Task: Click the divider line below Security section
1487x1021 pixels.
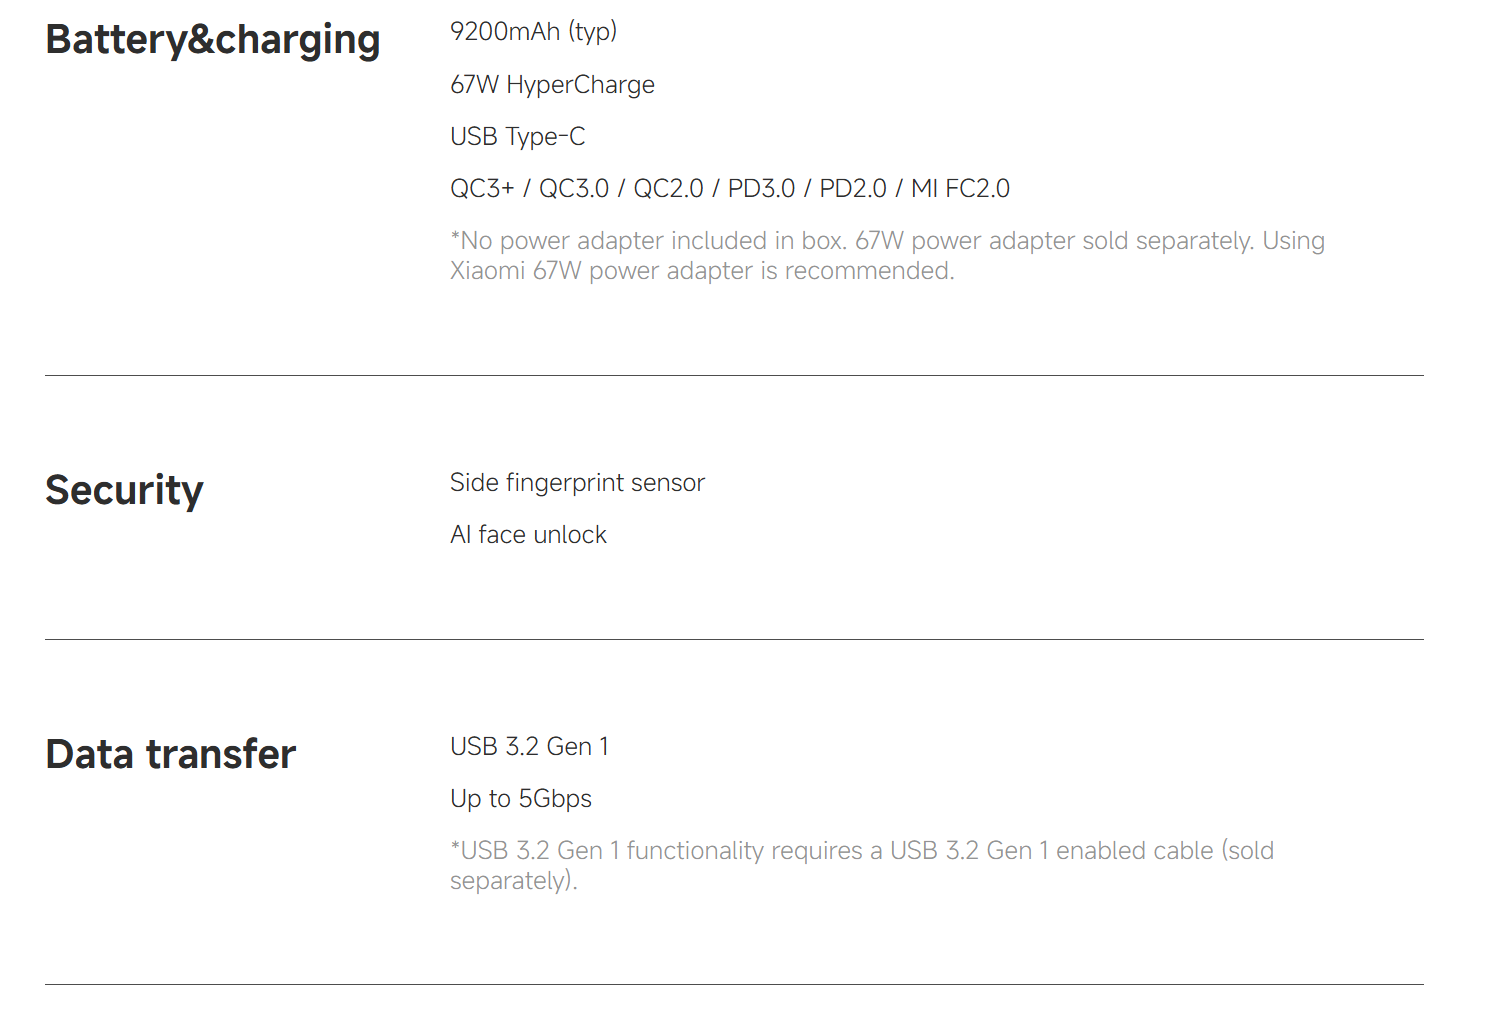Action: pos(734,640)
